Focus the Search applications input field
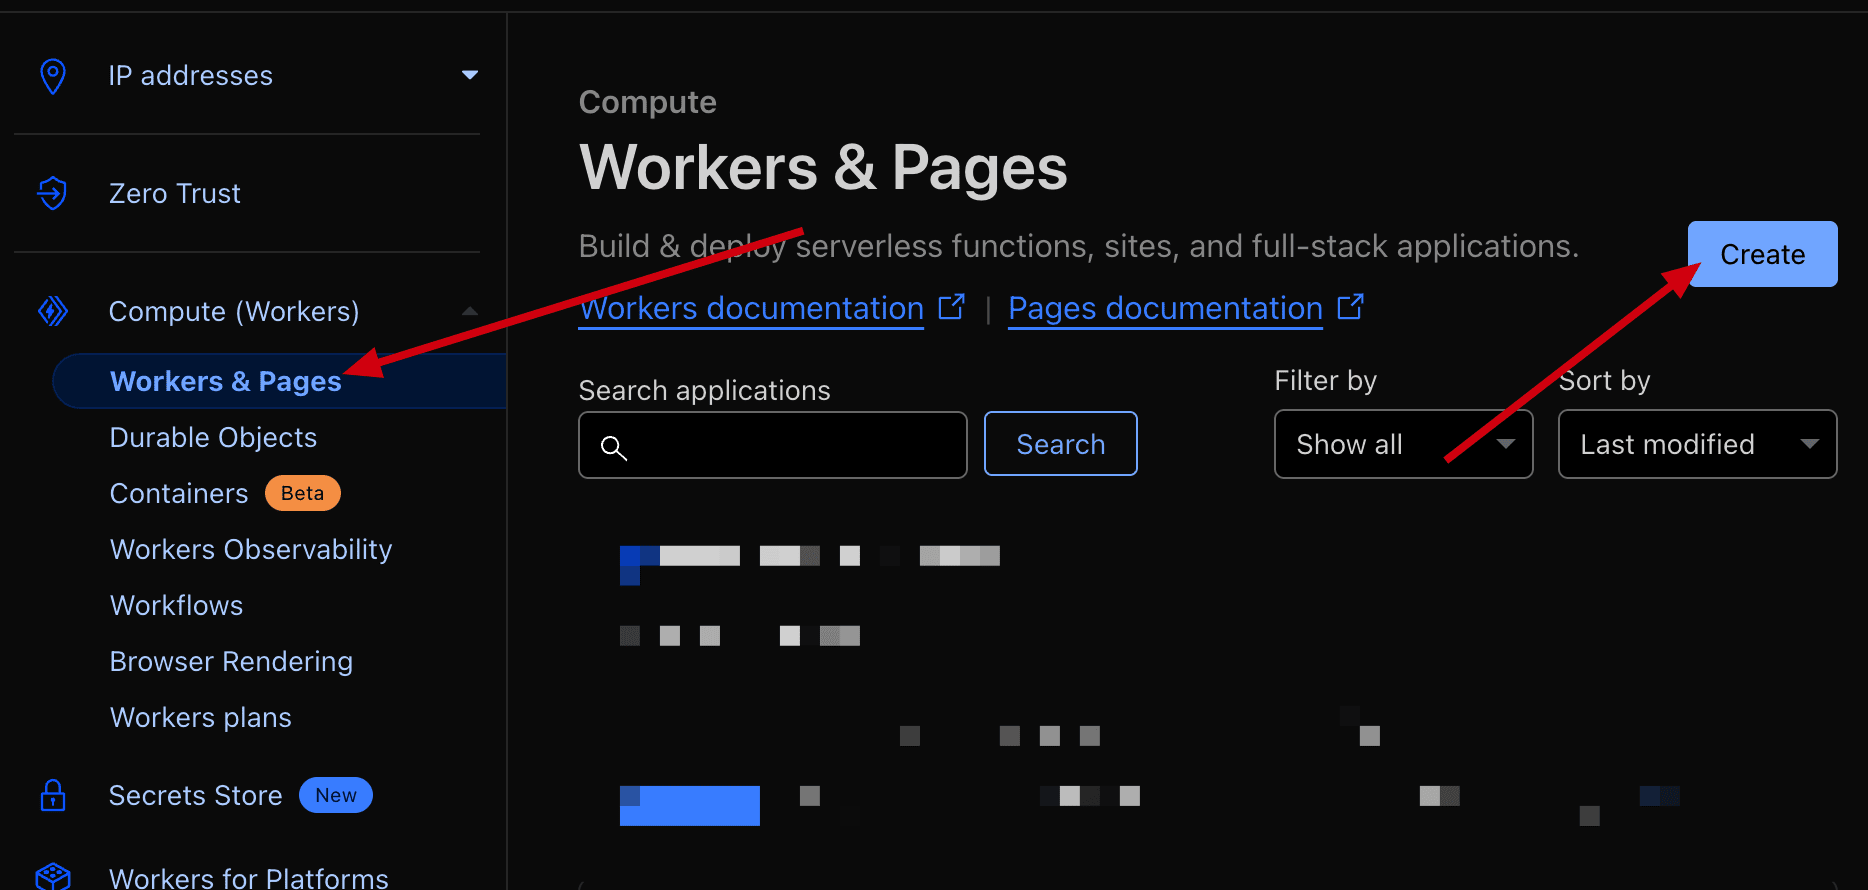Screen dimensions: 1868x890 coord(773,445)
